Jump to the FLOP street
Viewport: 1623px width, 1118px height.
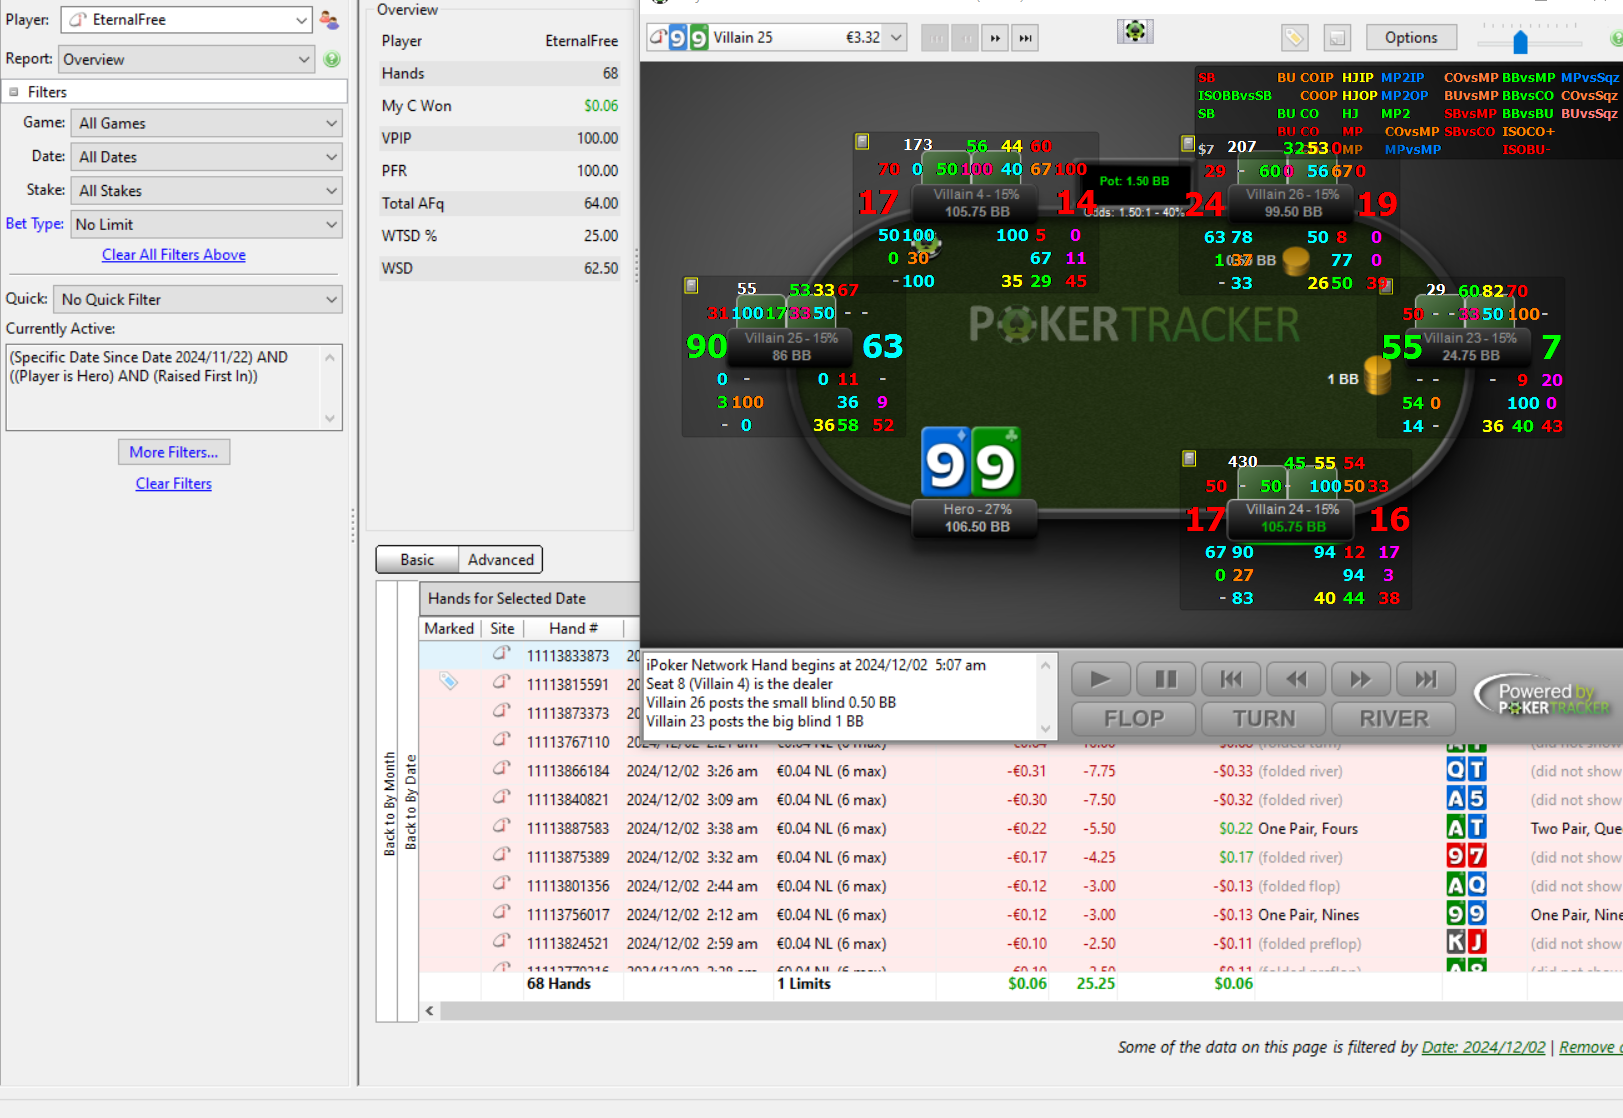(x=1134, y=718)
